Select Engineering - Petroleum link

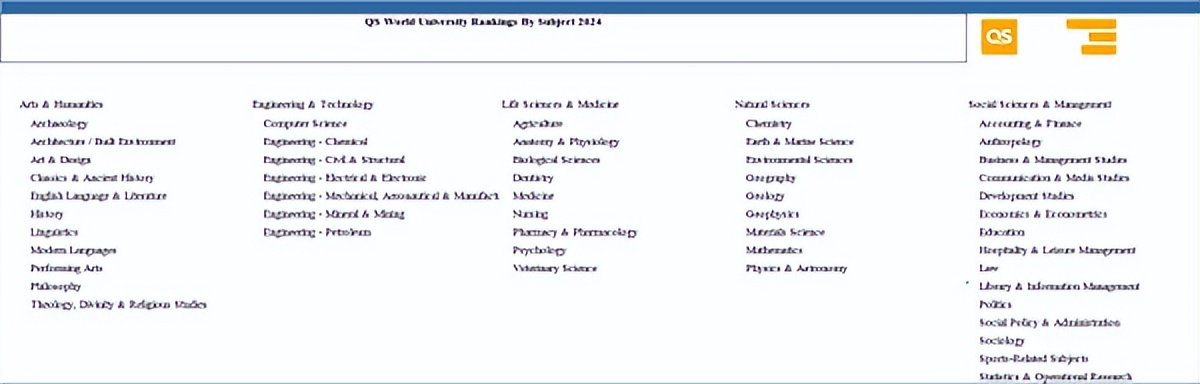tap(317, 232)
